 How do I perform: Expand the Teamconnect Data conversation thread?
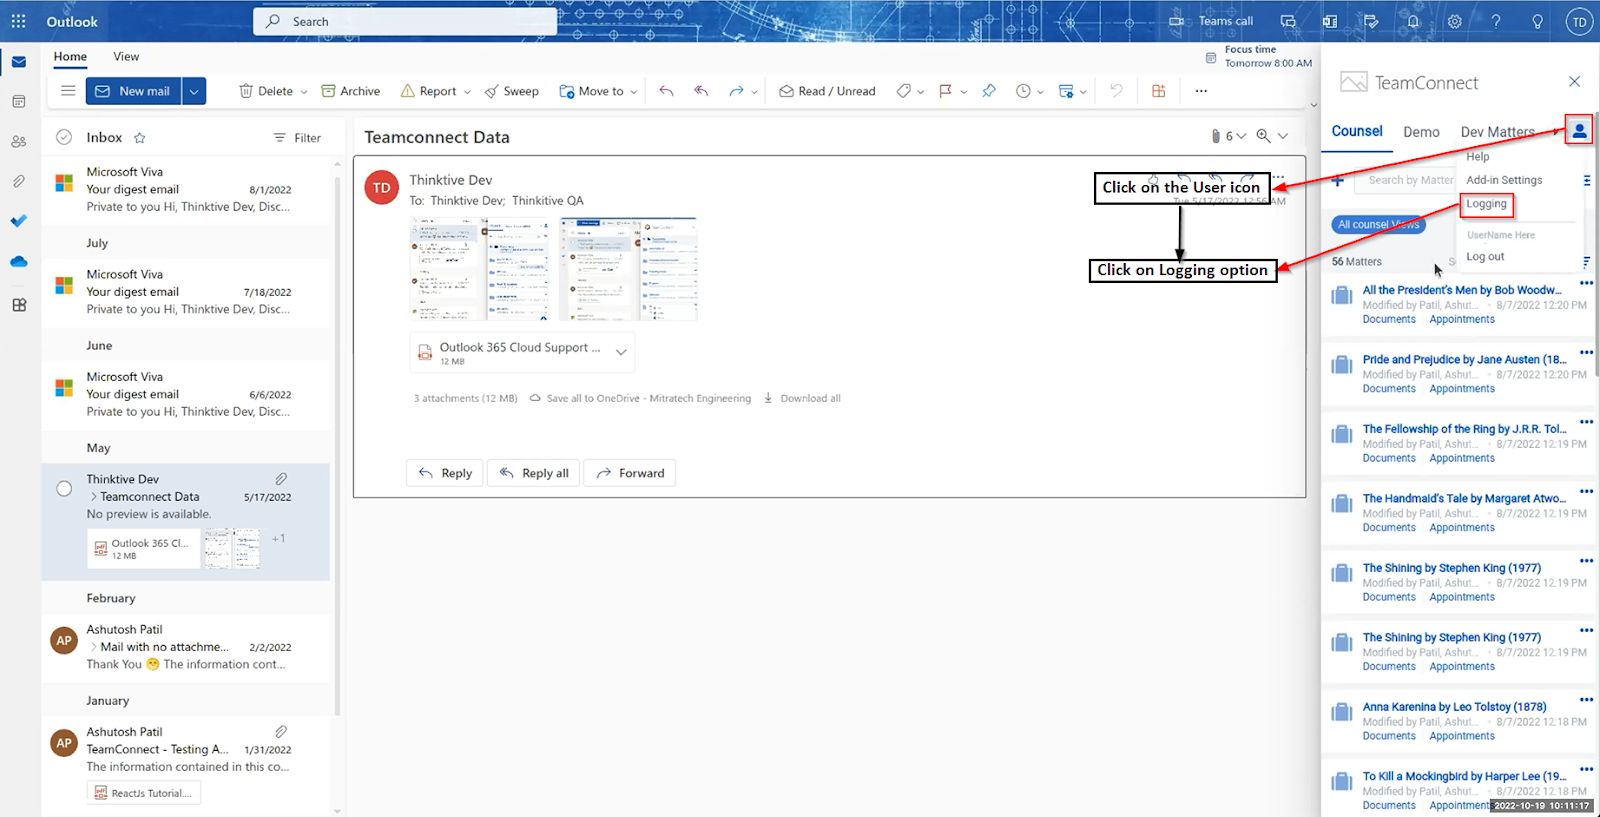click(x=94, y=497)
